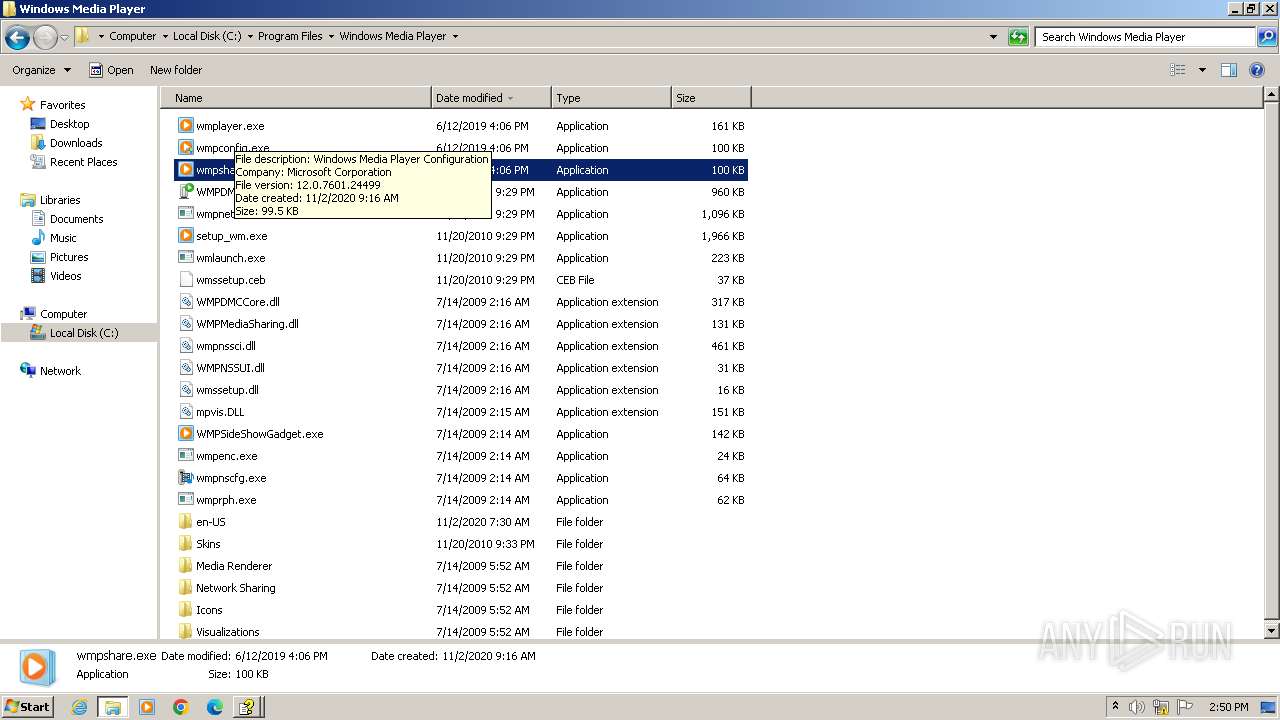Select the WMPMediaSharing.dll file name

pos(247,324)
